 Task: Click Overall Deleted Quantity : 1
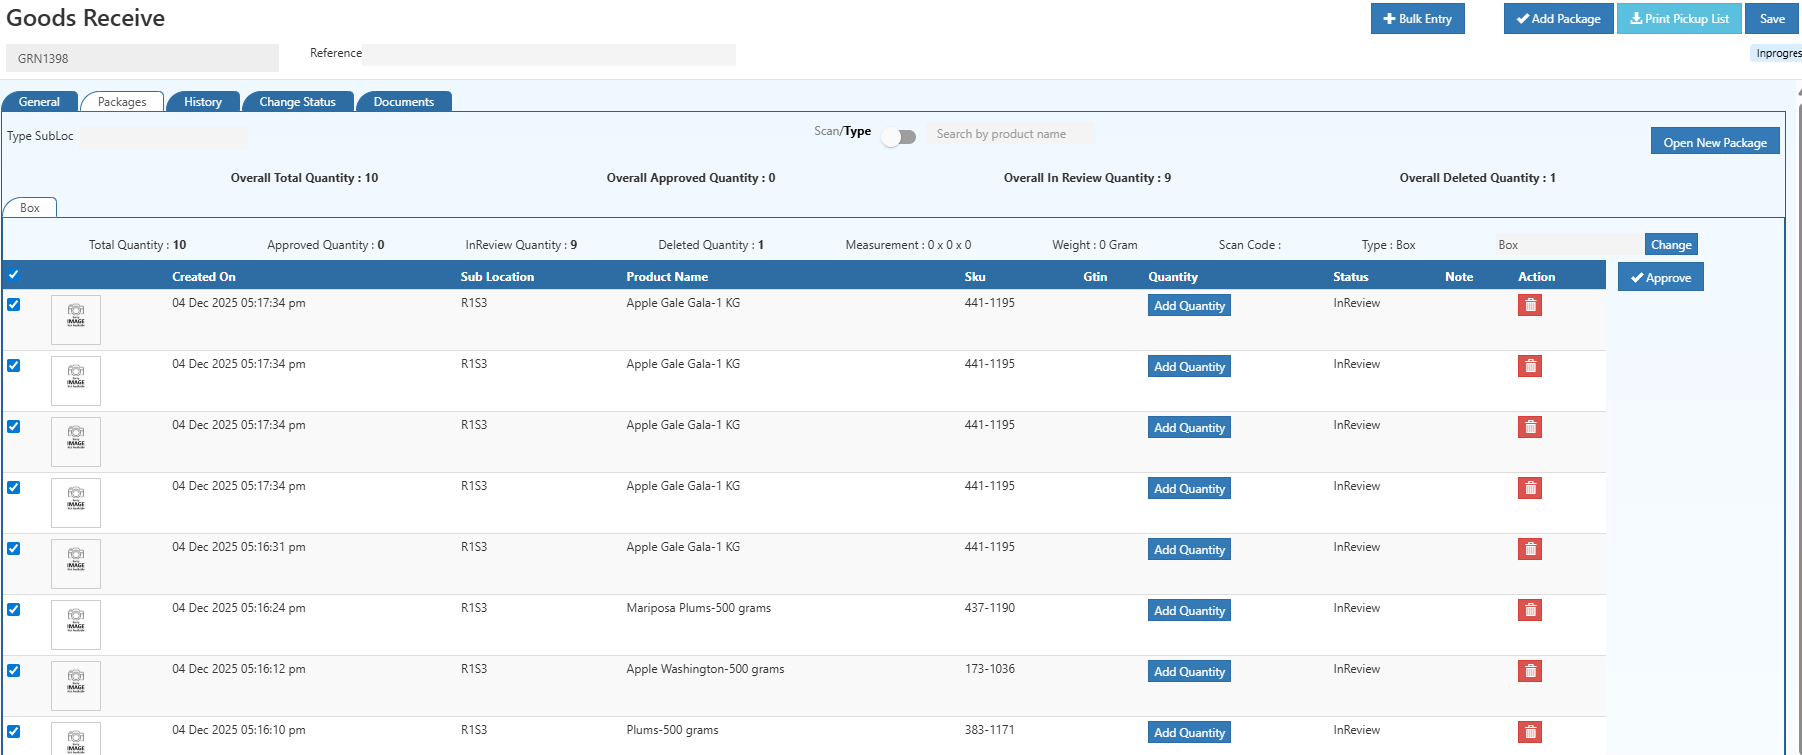(x=1477, y=178)
